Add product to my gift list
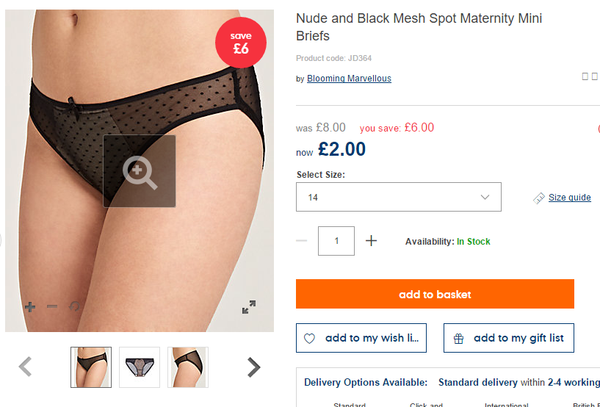The width and height of the screenshot is (600, 407). click(x=509, y=338)
